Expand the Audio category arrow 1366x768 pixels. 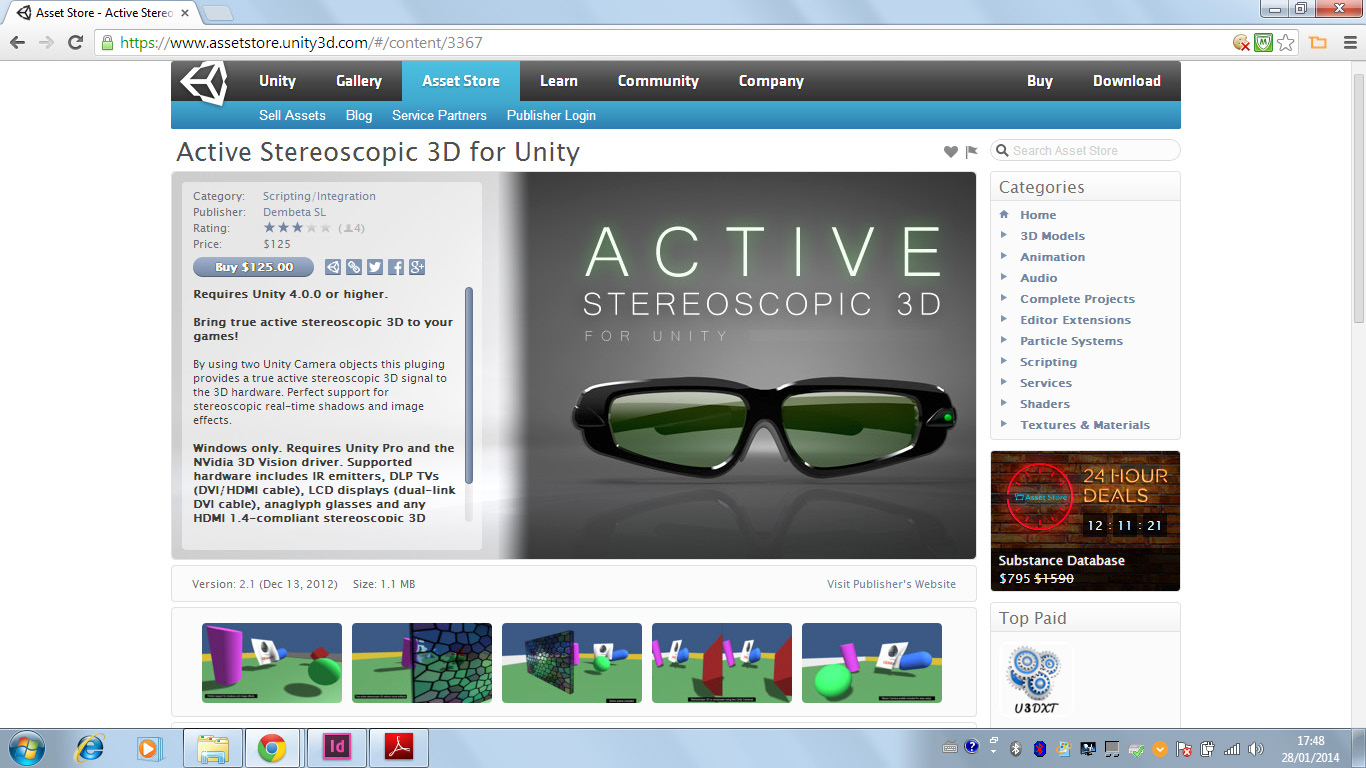click(x=1004, y=277)
